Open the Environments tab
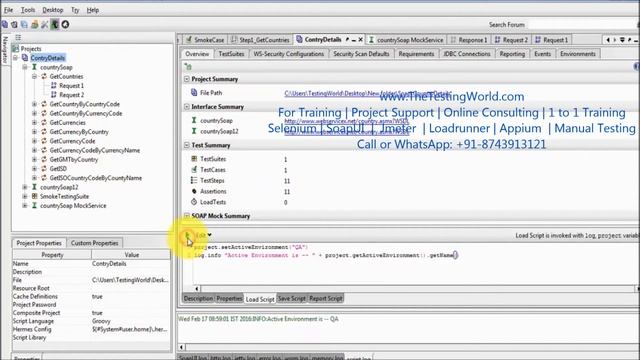This screenshot has width=640, height=360. click(578, 54)
